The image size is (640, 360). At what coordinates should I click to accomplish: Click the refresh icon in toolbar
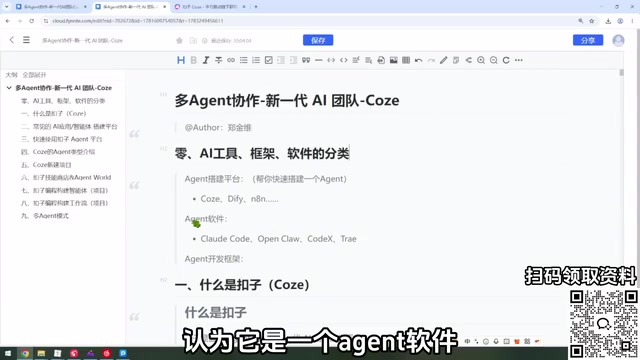(x=506, y=60)
